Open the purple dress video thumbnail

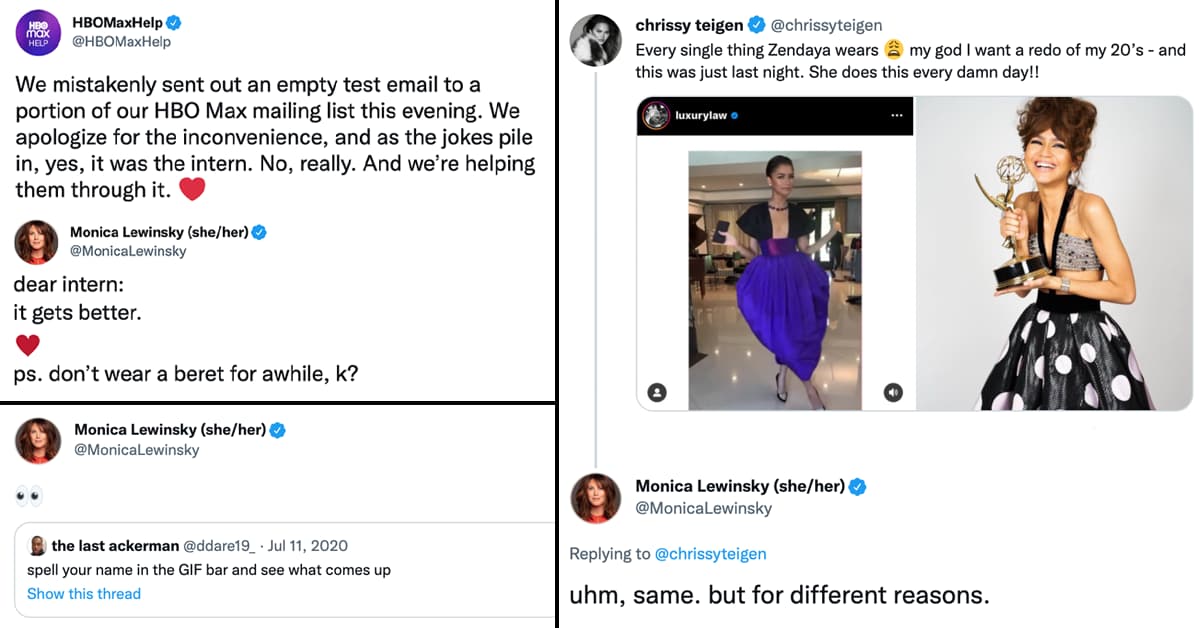coord(775,279)
